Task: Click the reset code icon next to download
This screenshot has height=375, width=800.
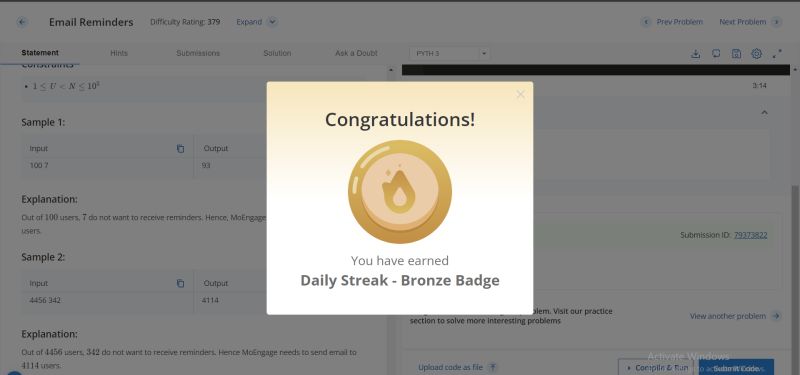Action: click(716, 54)
